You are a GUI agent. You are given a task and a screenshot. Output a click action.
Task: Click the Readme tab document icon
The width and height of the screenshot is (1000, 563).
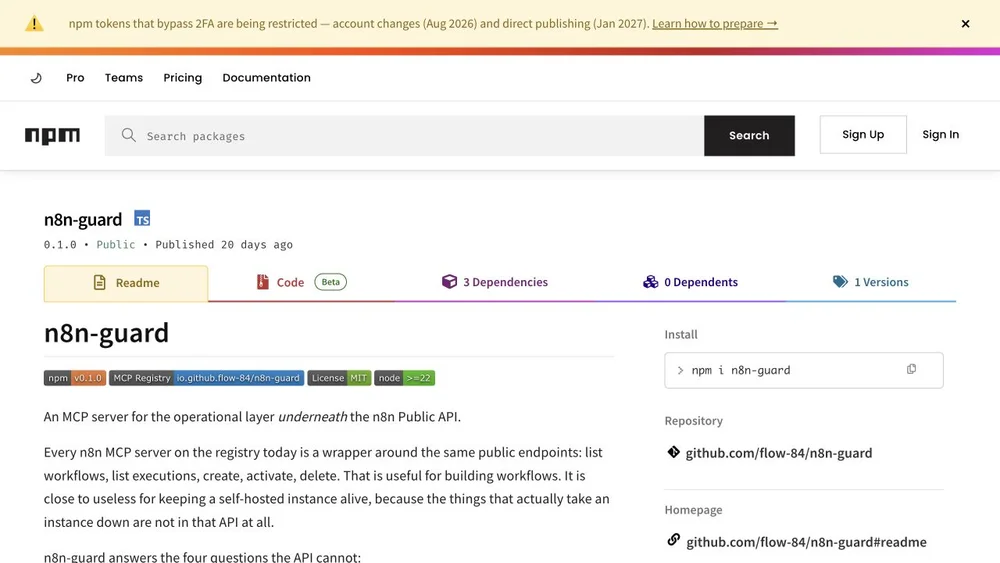[x=99, y=282]
